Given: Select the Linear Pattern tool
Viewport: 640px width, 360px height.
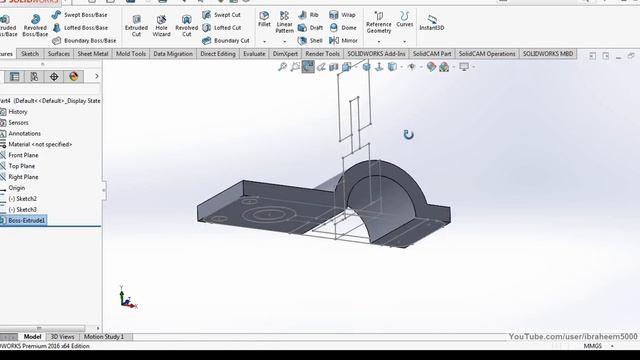Looking at the screenshot, I should (x=284, y=22).
